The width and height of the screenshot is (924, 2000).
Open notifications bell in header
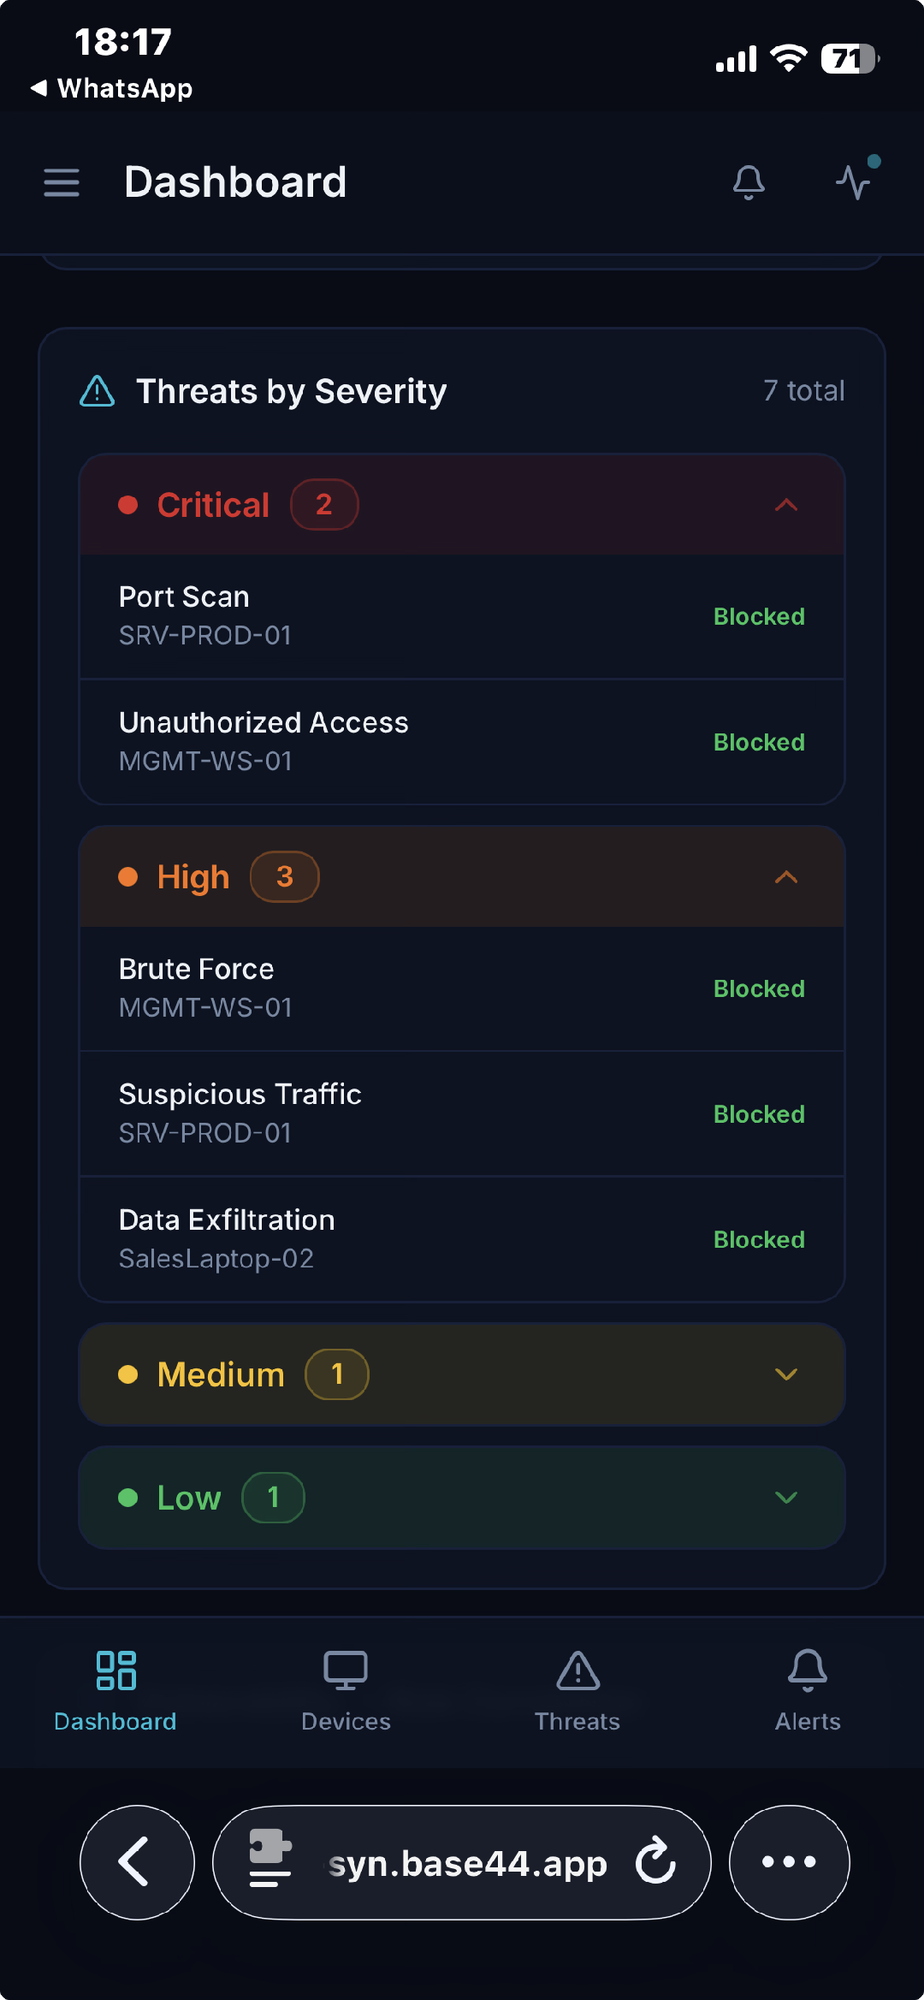pyautogui.click(x=749, y=183)
